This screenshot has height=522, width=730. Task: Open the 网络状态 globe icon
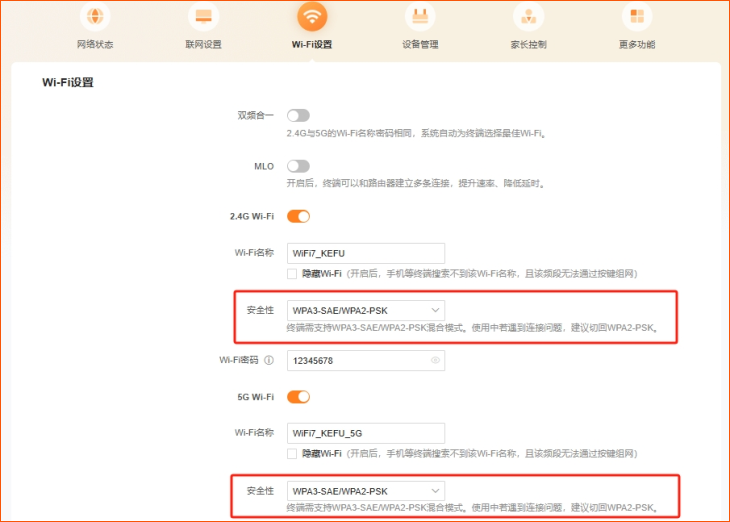click(95, 16)
